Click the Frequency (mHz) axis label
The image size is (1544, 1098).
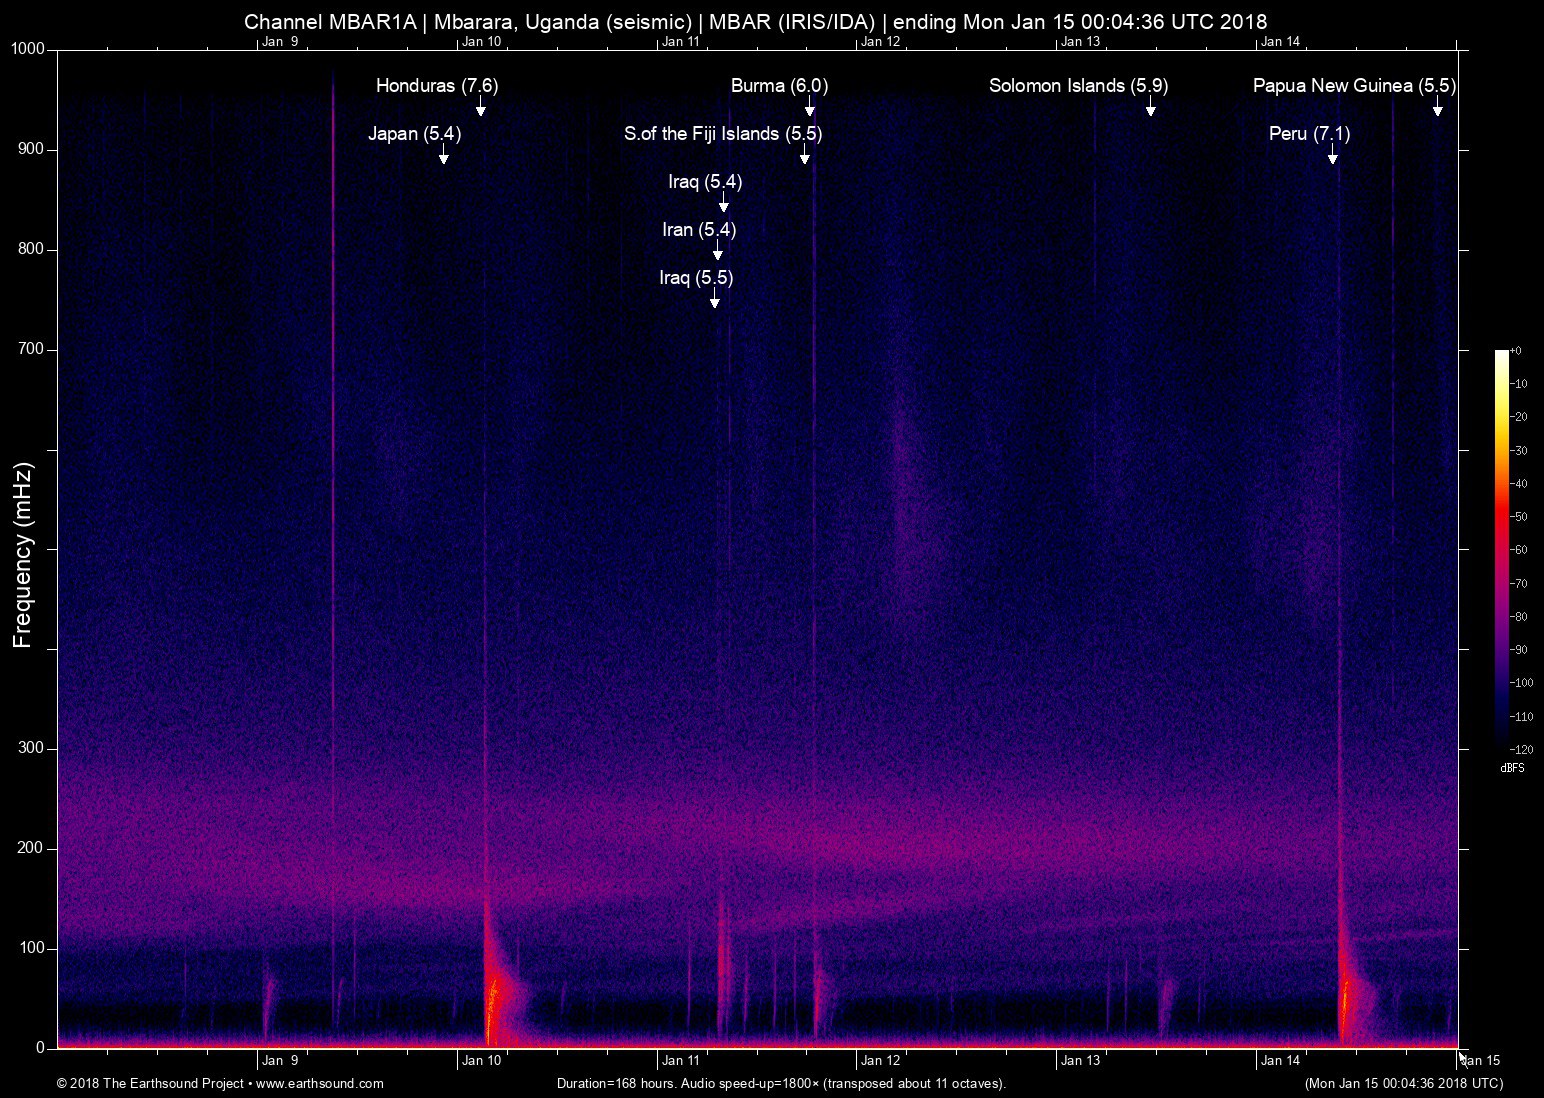[22, 555]
